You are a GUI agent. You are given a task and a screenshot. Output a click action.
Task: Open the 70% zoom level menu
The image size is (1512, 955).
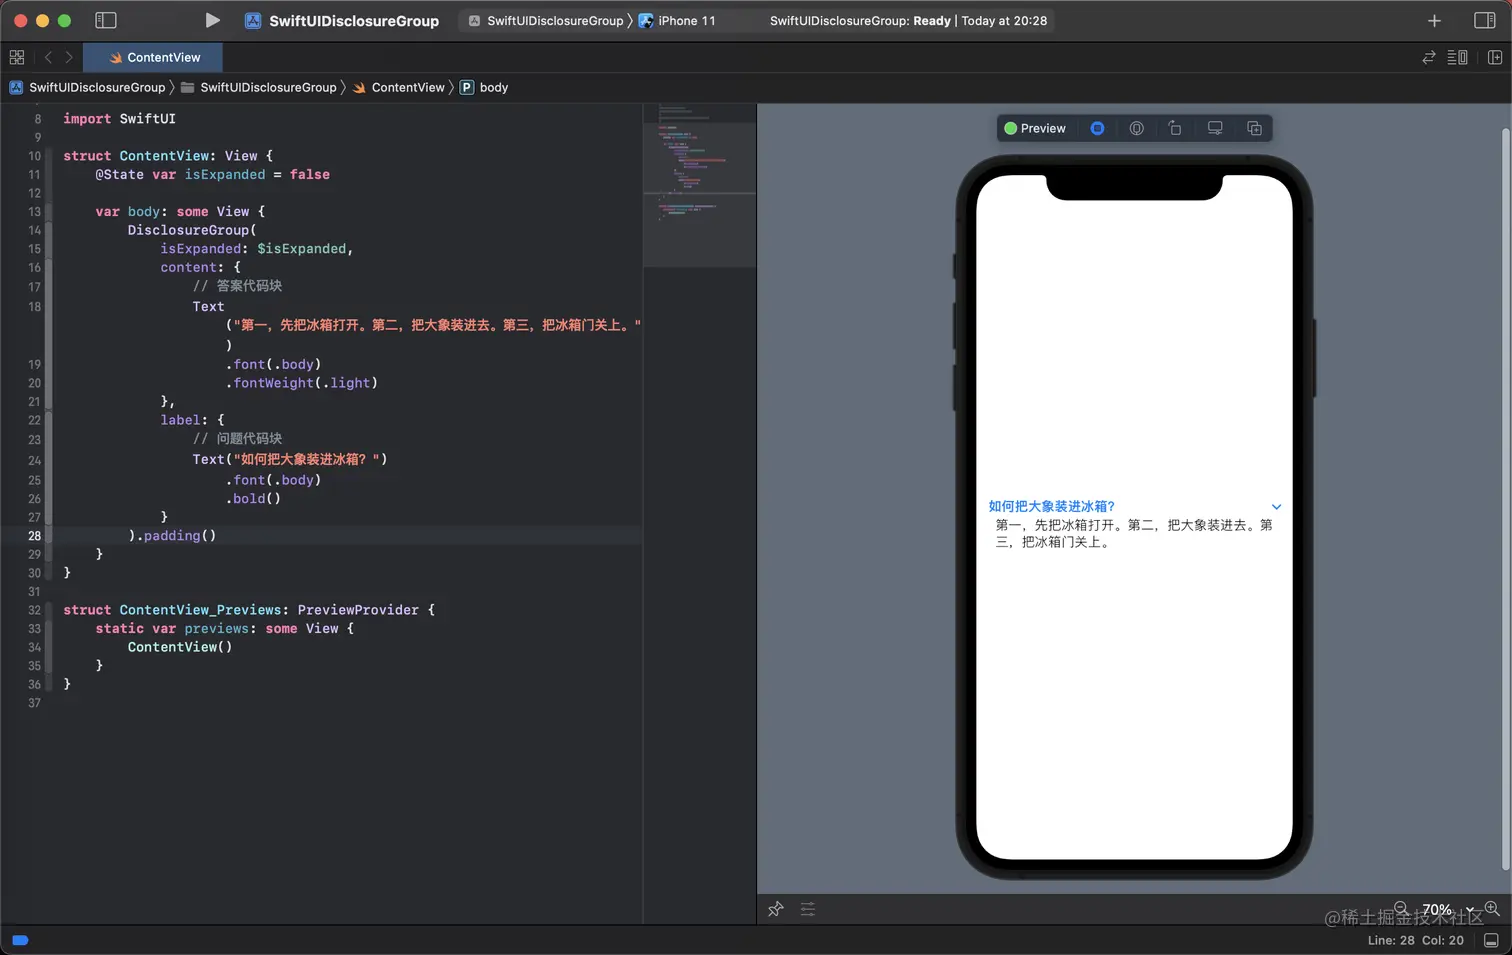point(1447,909)
